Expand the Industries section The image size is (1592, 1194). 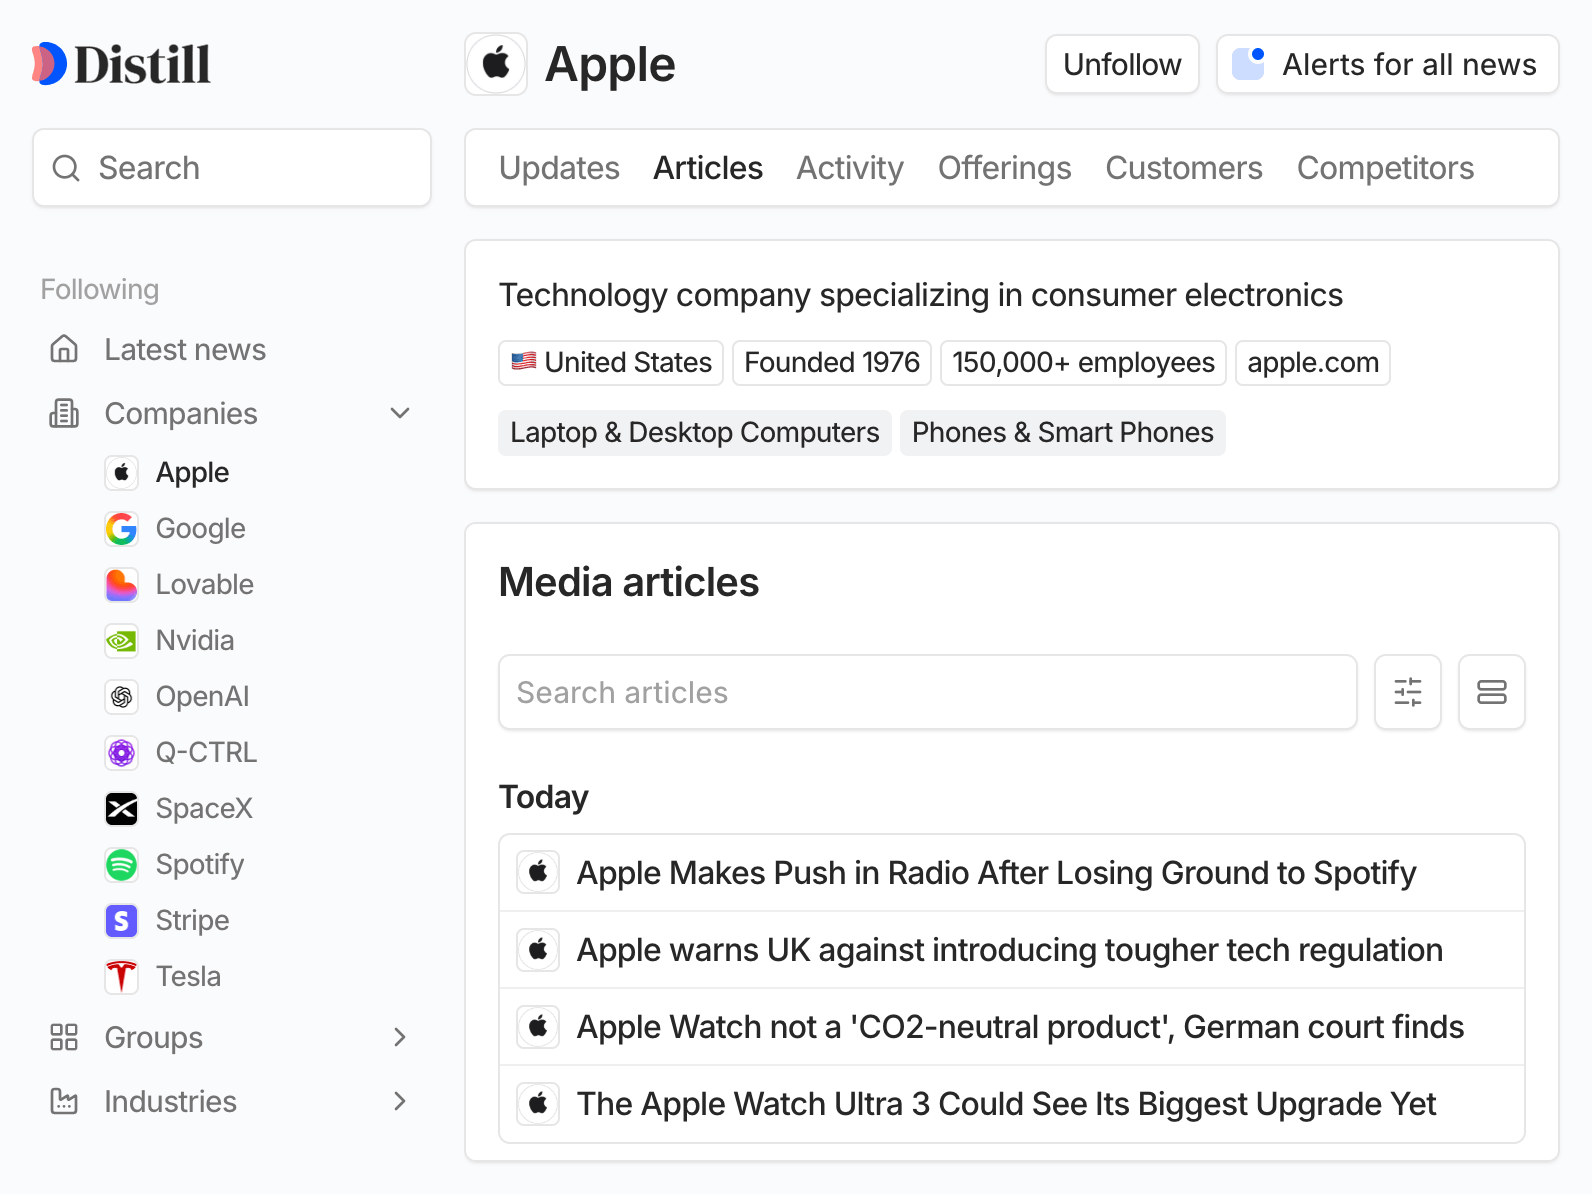400,1101
